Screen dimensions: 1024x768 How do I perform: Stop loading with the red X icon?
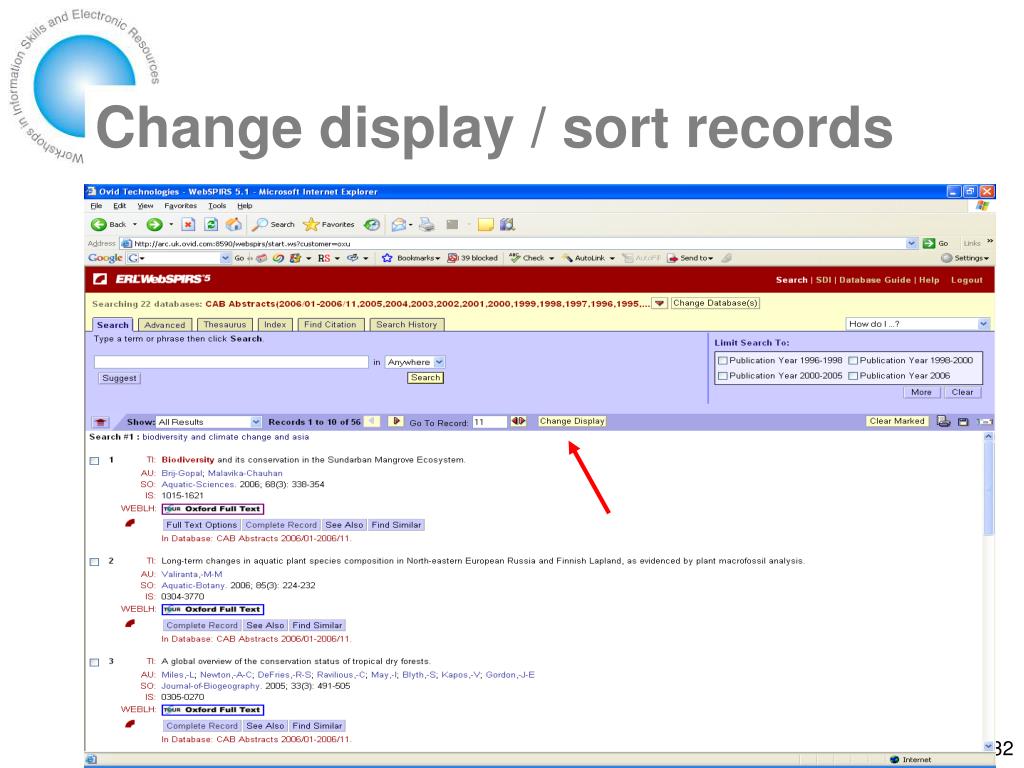pos(188,224)
